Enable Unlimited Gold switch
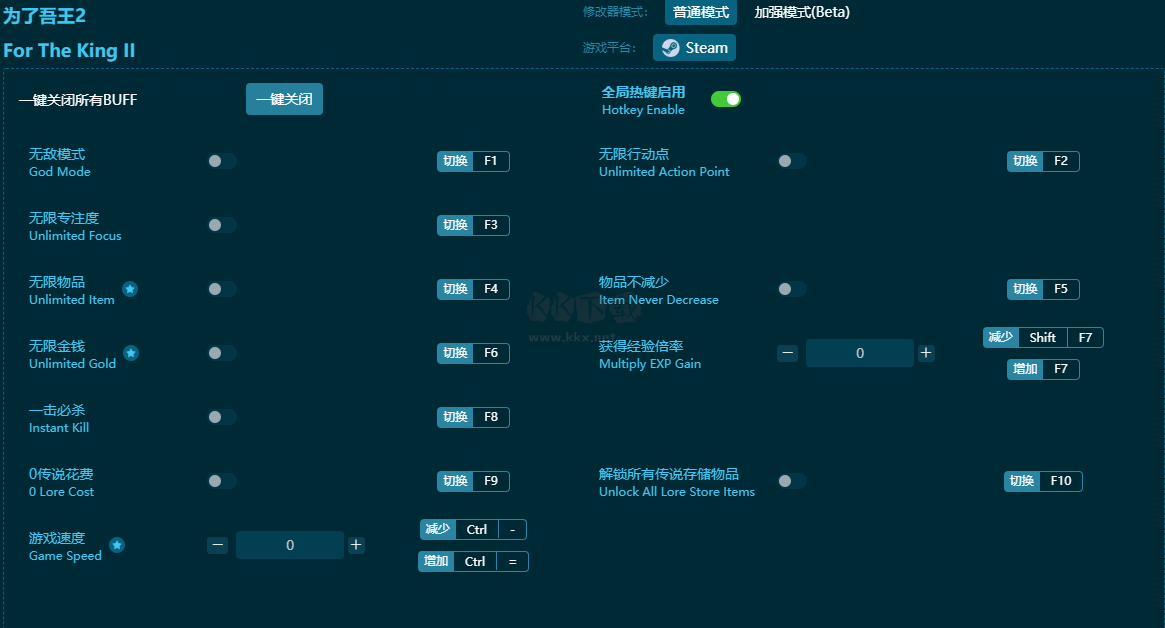The height and width of the screenshot is (628, 1165). [x=221, y=353]
